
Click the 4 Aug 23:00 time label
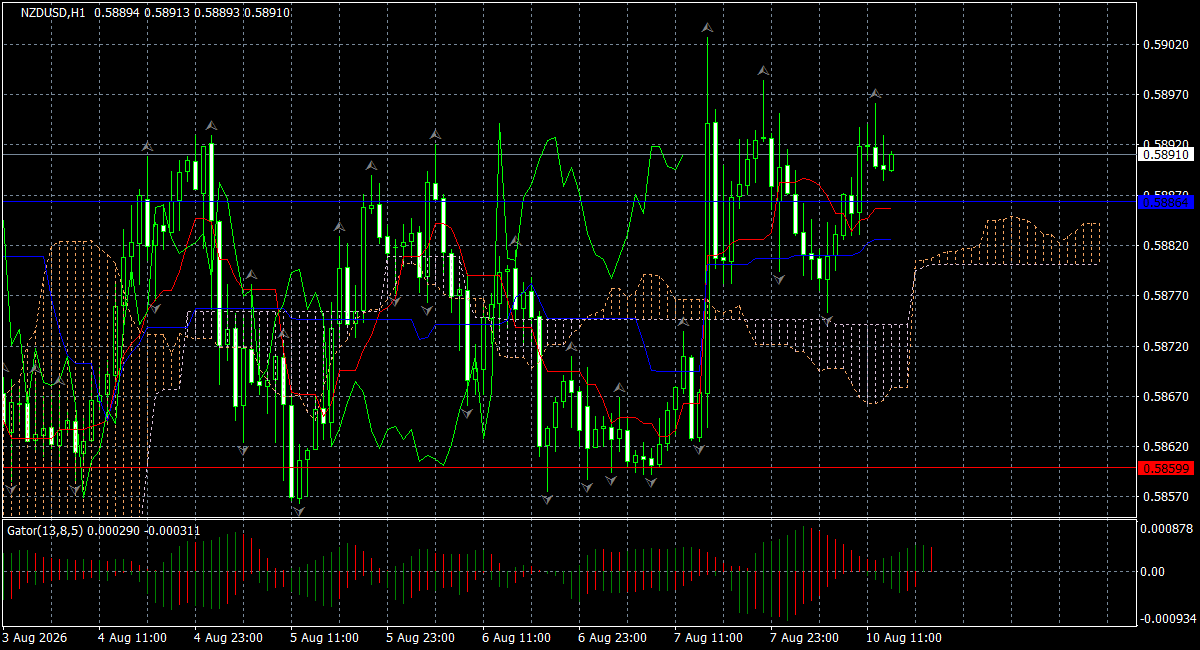(229, 637)
